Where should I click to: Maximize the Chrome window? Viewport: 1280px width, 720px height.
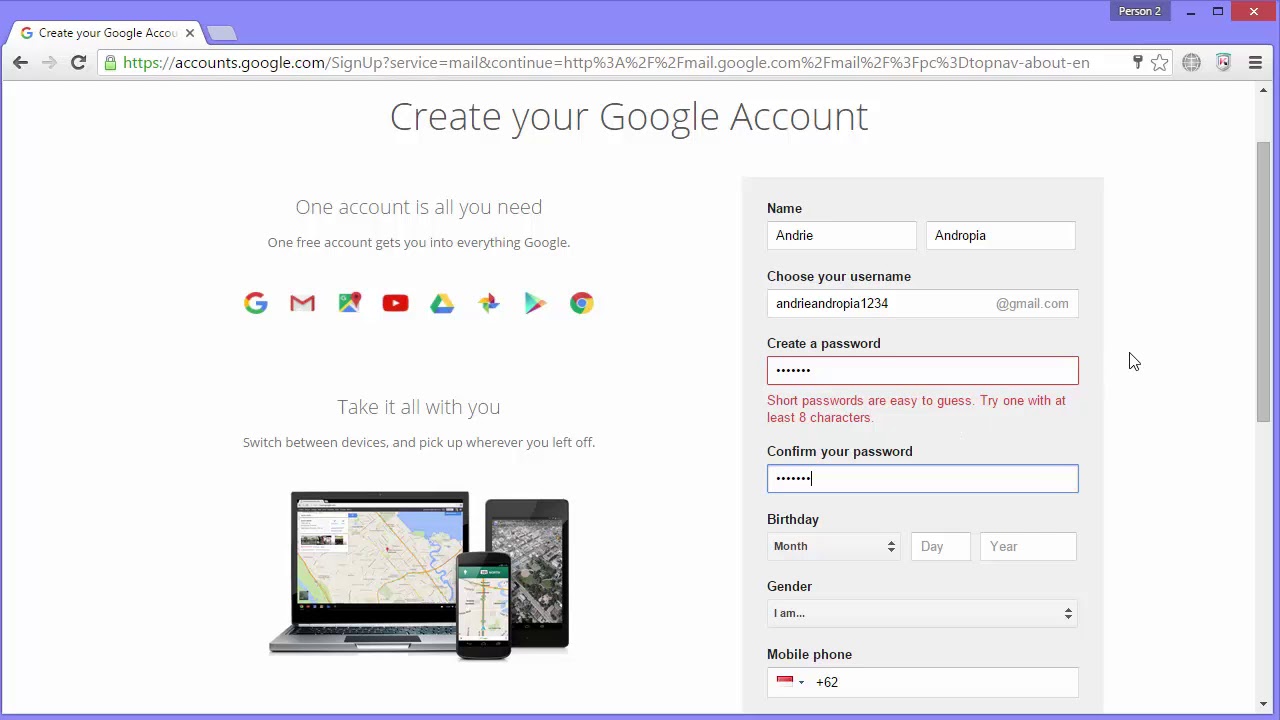tap(1218, 11)
